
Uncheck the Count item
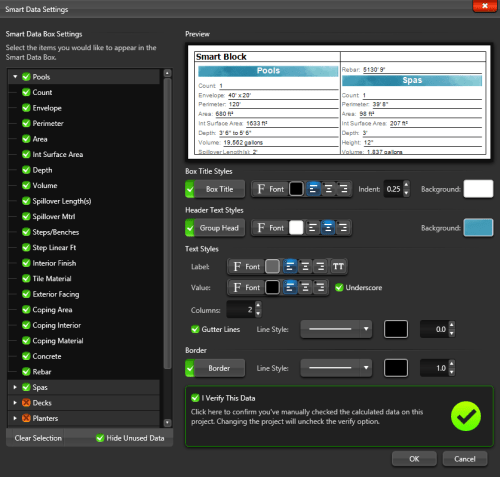pyautogui.click(x=26, y=92)
